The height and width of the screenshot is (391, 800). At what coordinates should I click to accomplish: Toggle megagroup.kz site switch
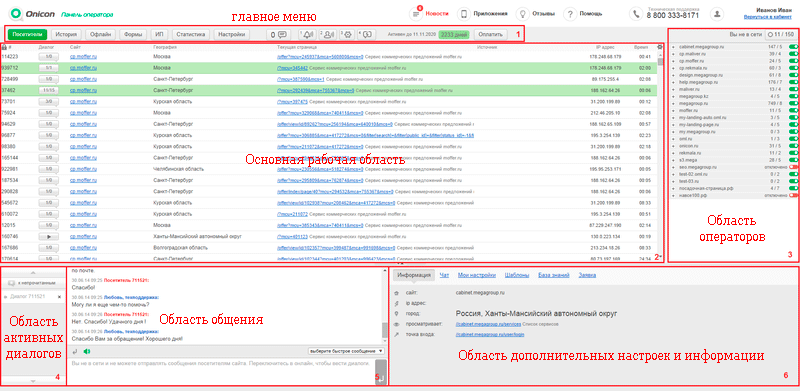[793, 96]
